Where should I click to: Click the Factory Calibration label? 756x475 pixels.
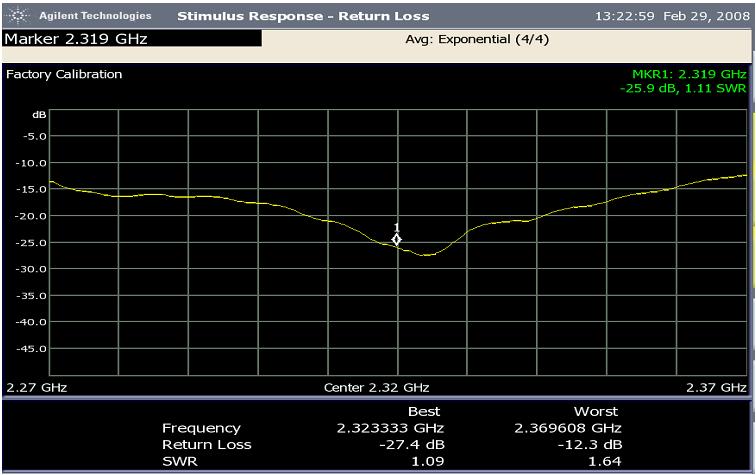[x=64, y=74]
